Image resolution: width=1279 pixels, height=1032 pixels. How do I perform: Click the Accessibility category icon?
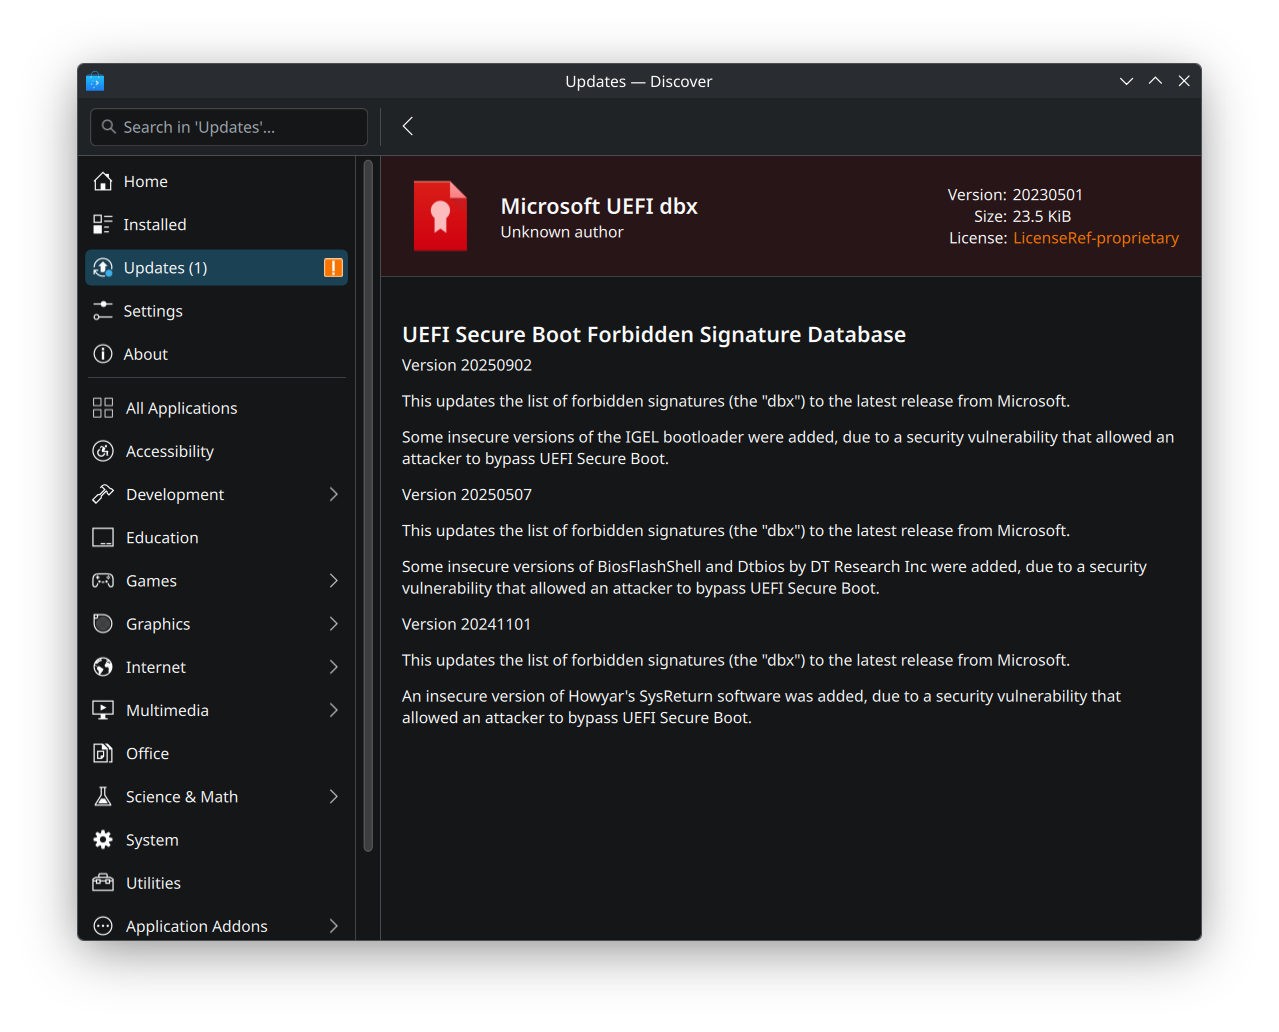click(103, 451)
